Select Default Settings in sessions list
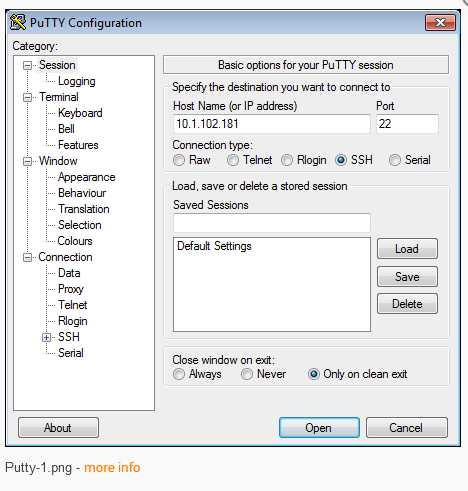 (x=214, y=246)
